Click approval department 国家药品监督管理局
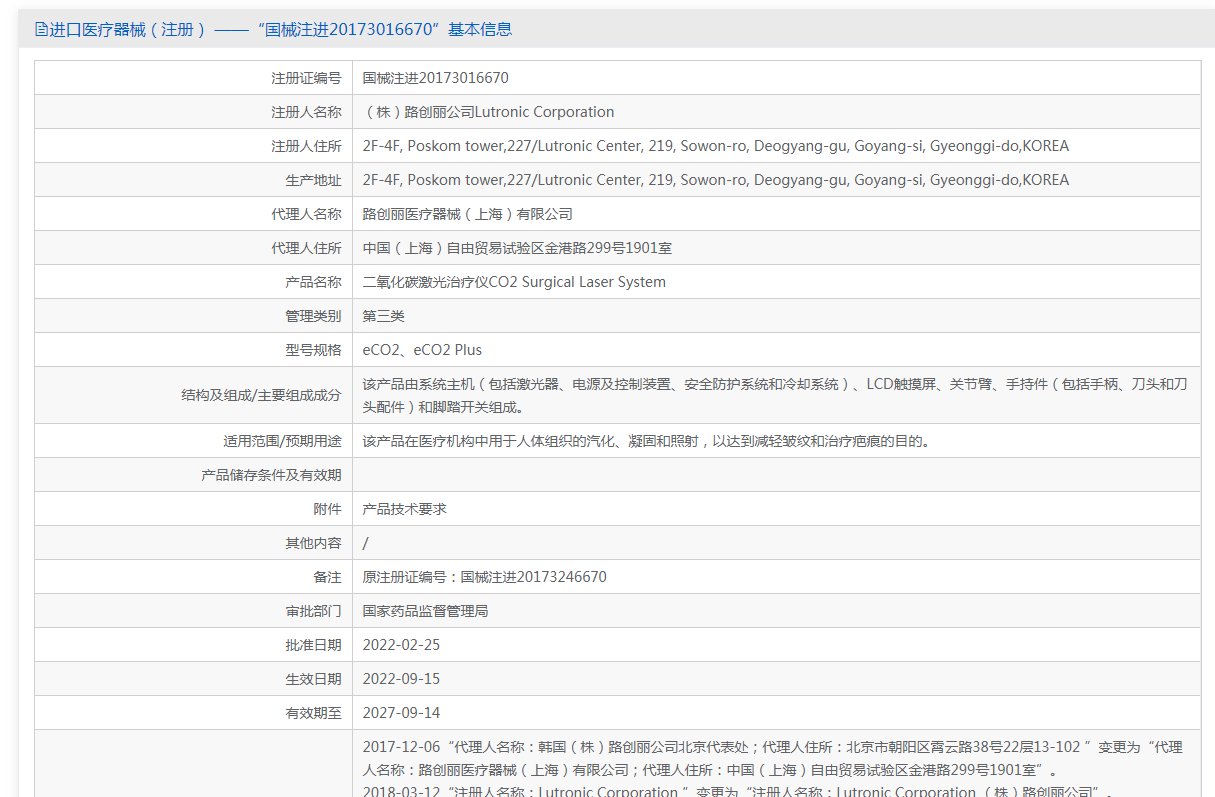The image size is (1215, 797). (x=425, y=611)
